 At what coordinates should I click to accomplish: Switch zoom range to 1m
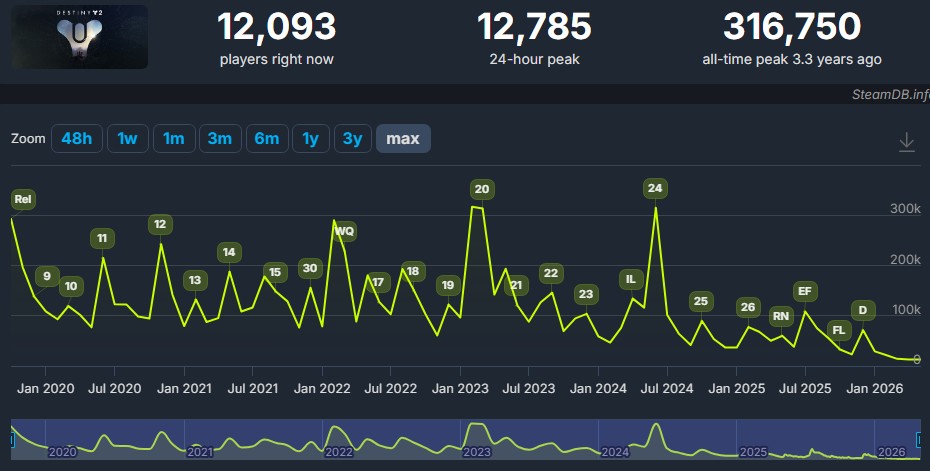click(174, 139)
